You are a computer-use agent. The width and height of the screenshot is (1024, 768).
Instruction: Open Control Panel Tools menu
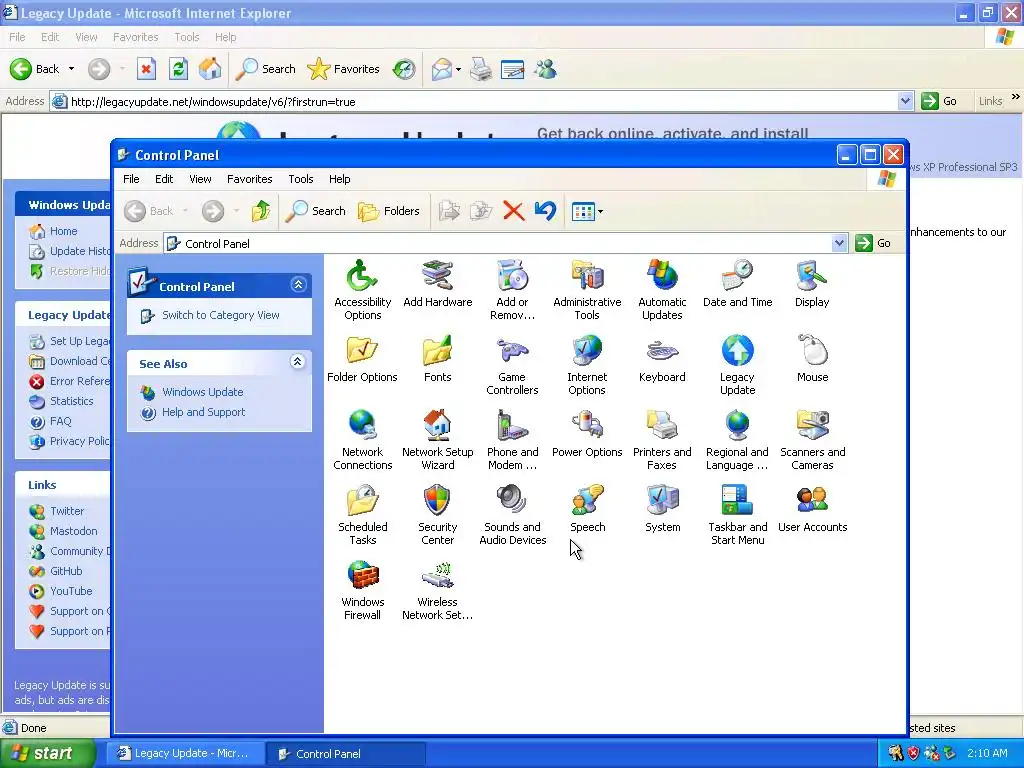tap(300, 179)
